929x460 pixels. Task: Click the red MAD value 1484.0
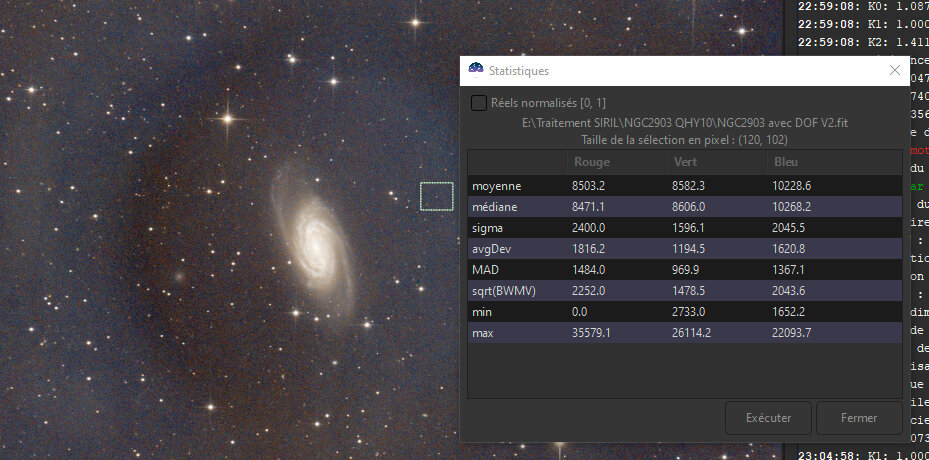pyautogui.click(x=588, y=270)
